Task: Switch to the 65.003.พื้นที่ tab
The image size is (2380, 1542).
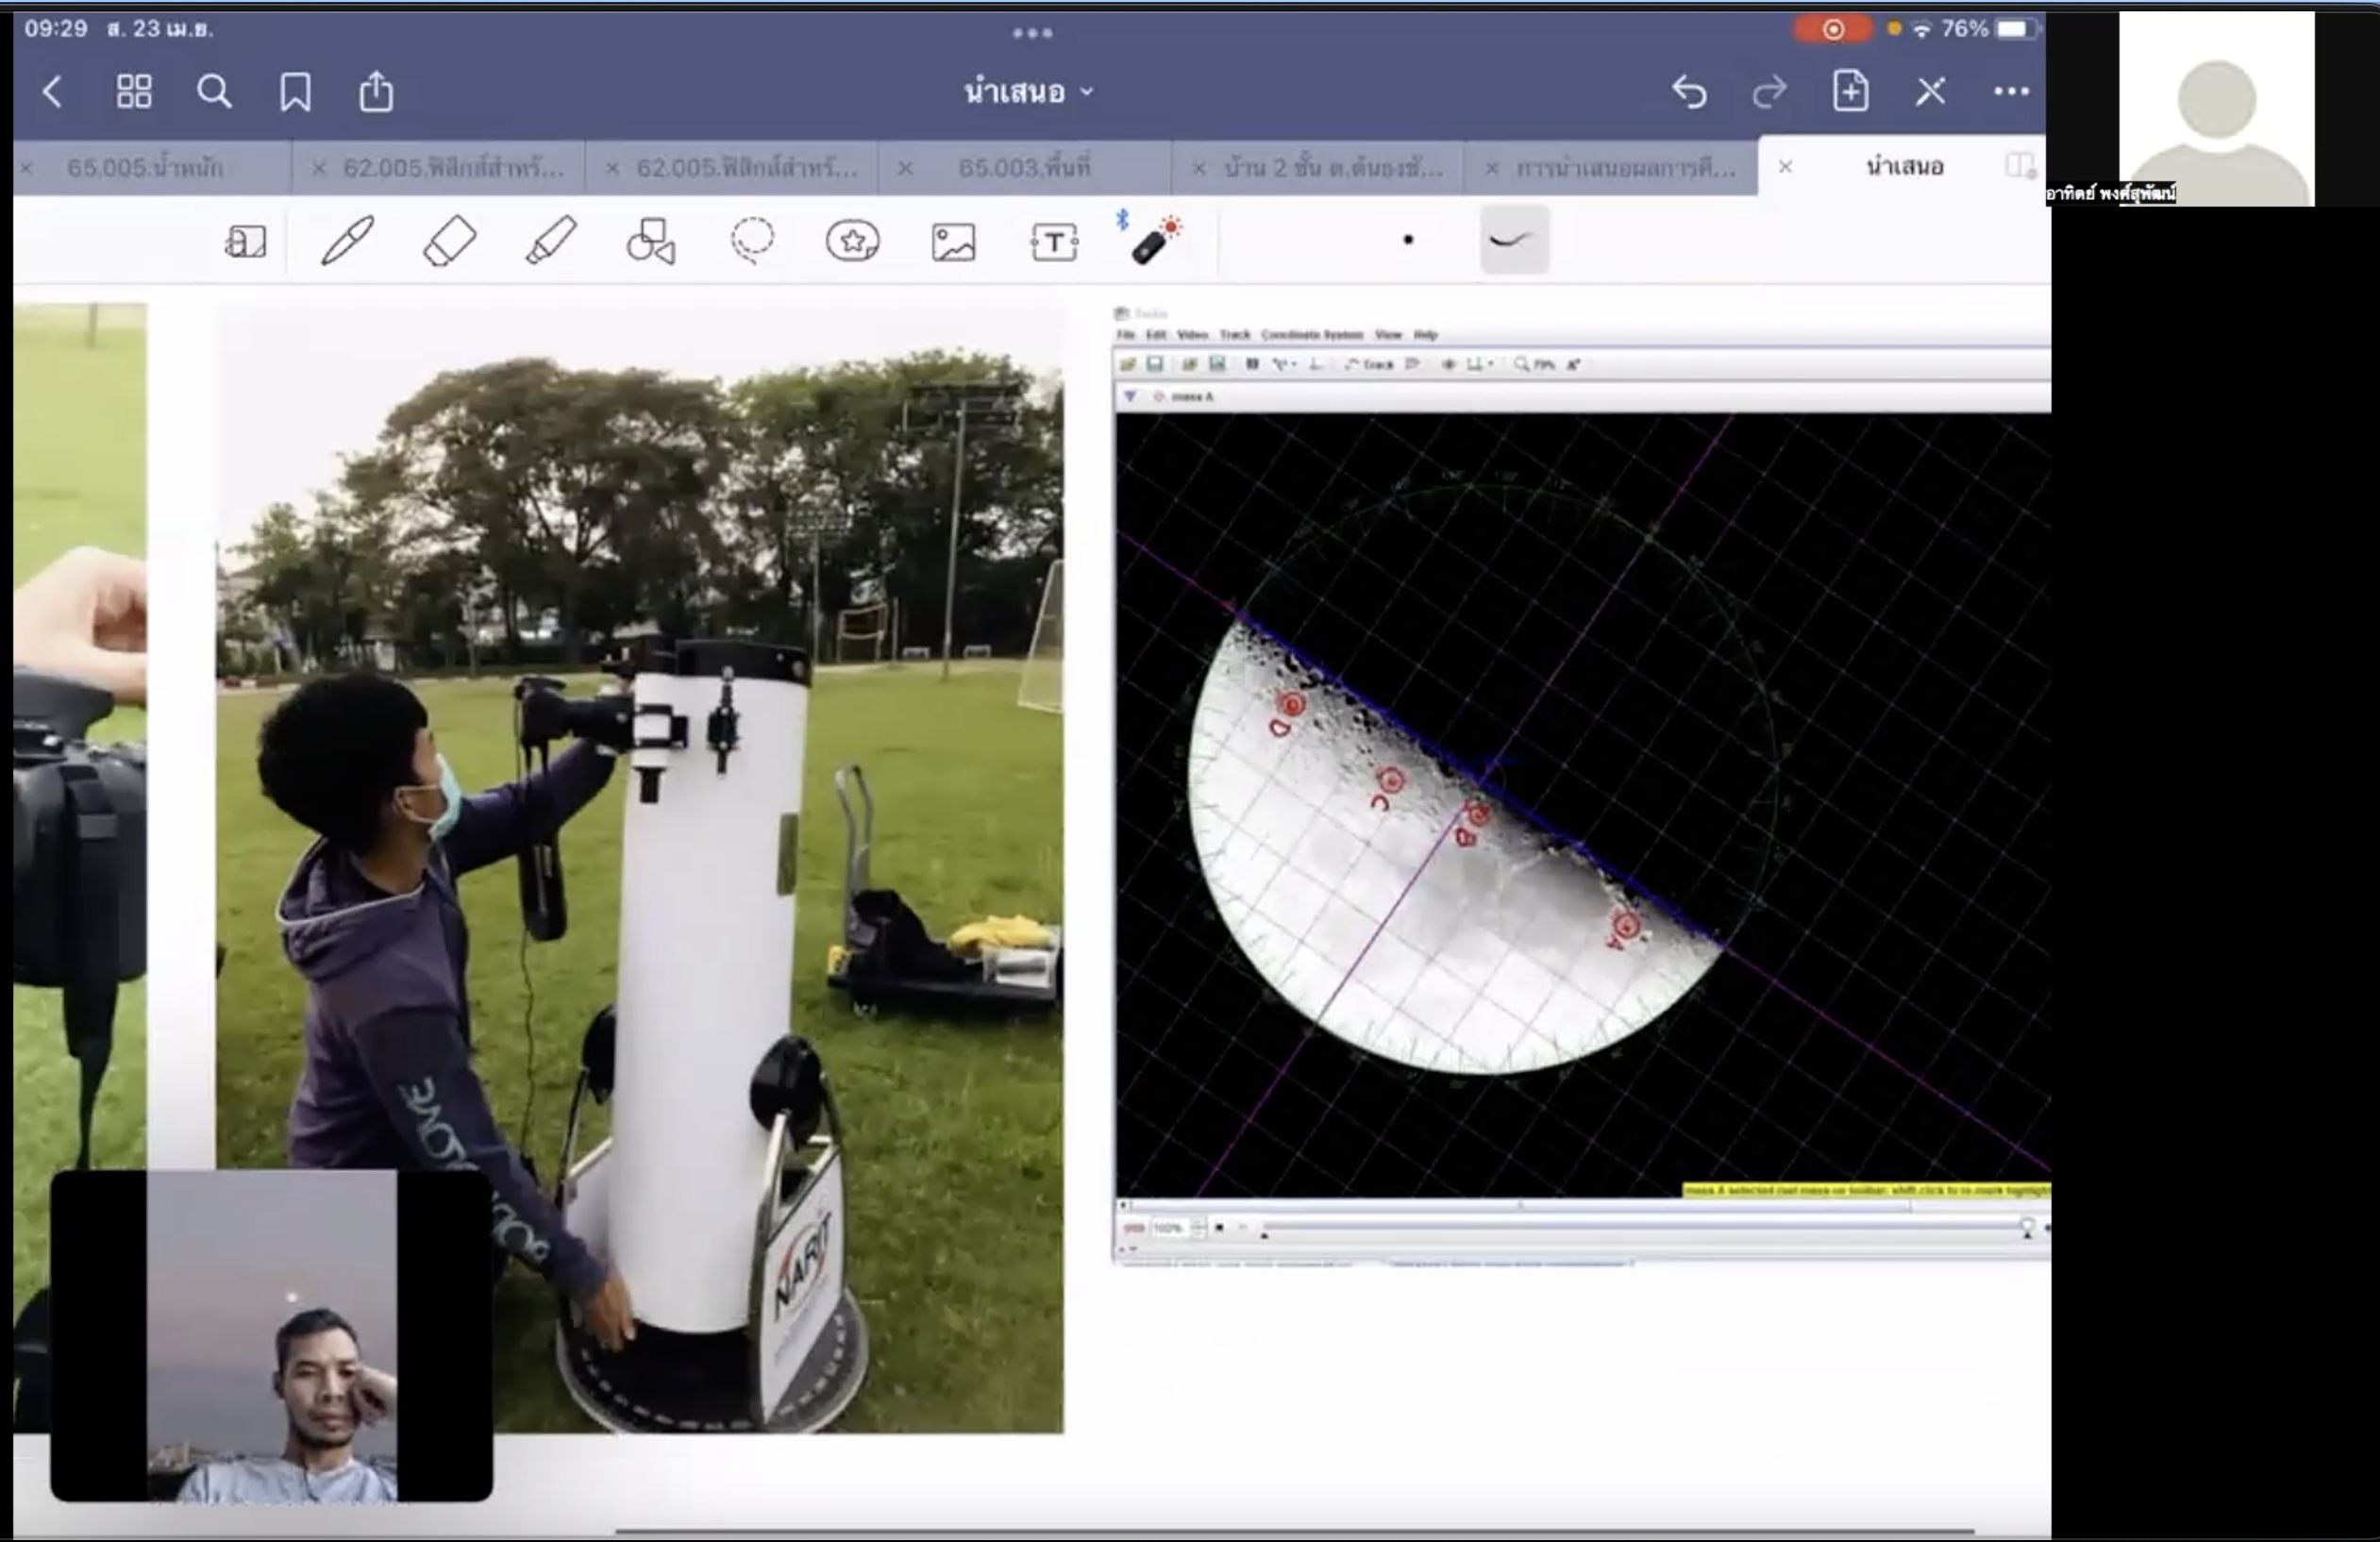Action: (1025, 167)
